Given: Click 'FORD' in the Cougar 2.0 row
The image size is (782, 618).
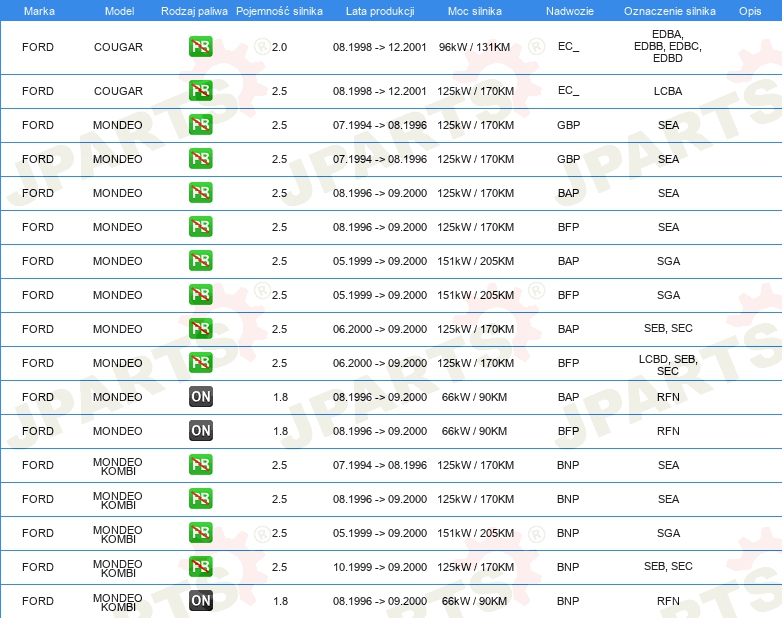Looking at the screenshot, I should pos(37,47).
